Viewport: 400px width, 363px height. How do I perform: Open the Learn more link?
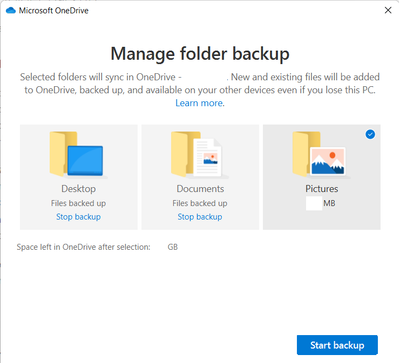[x=200, y=103]
